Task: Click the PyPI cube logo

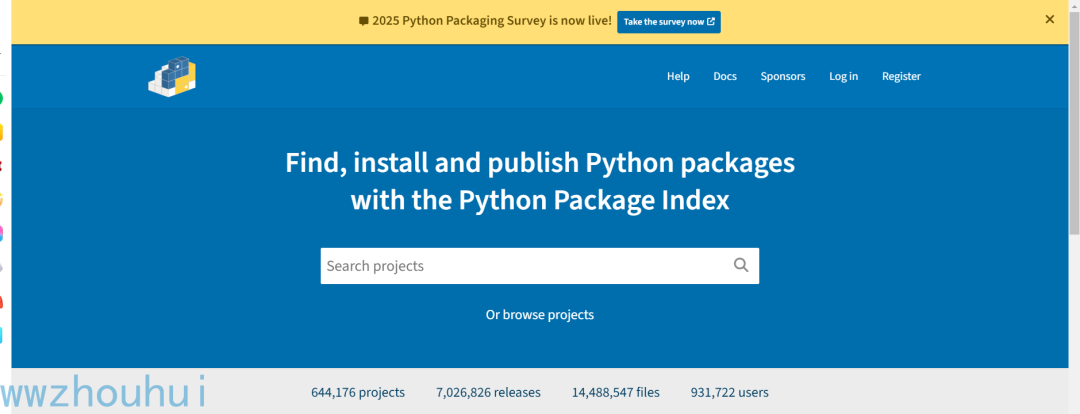Action: pyautogui.click(x=172, y=76)
